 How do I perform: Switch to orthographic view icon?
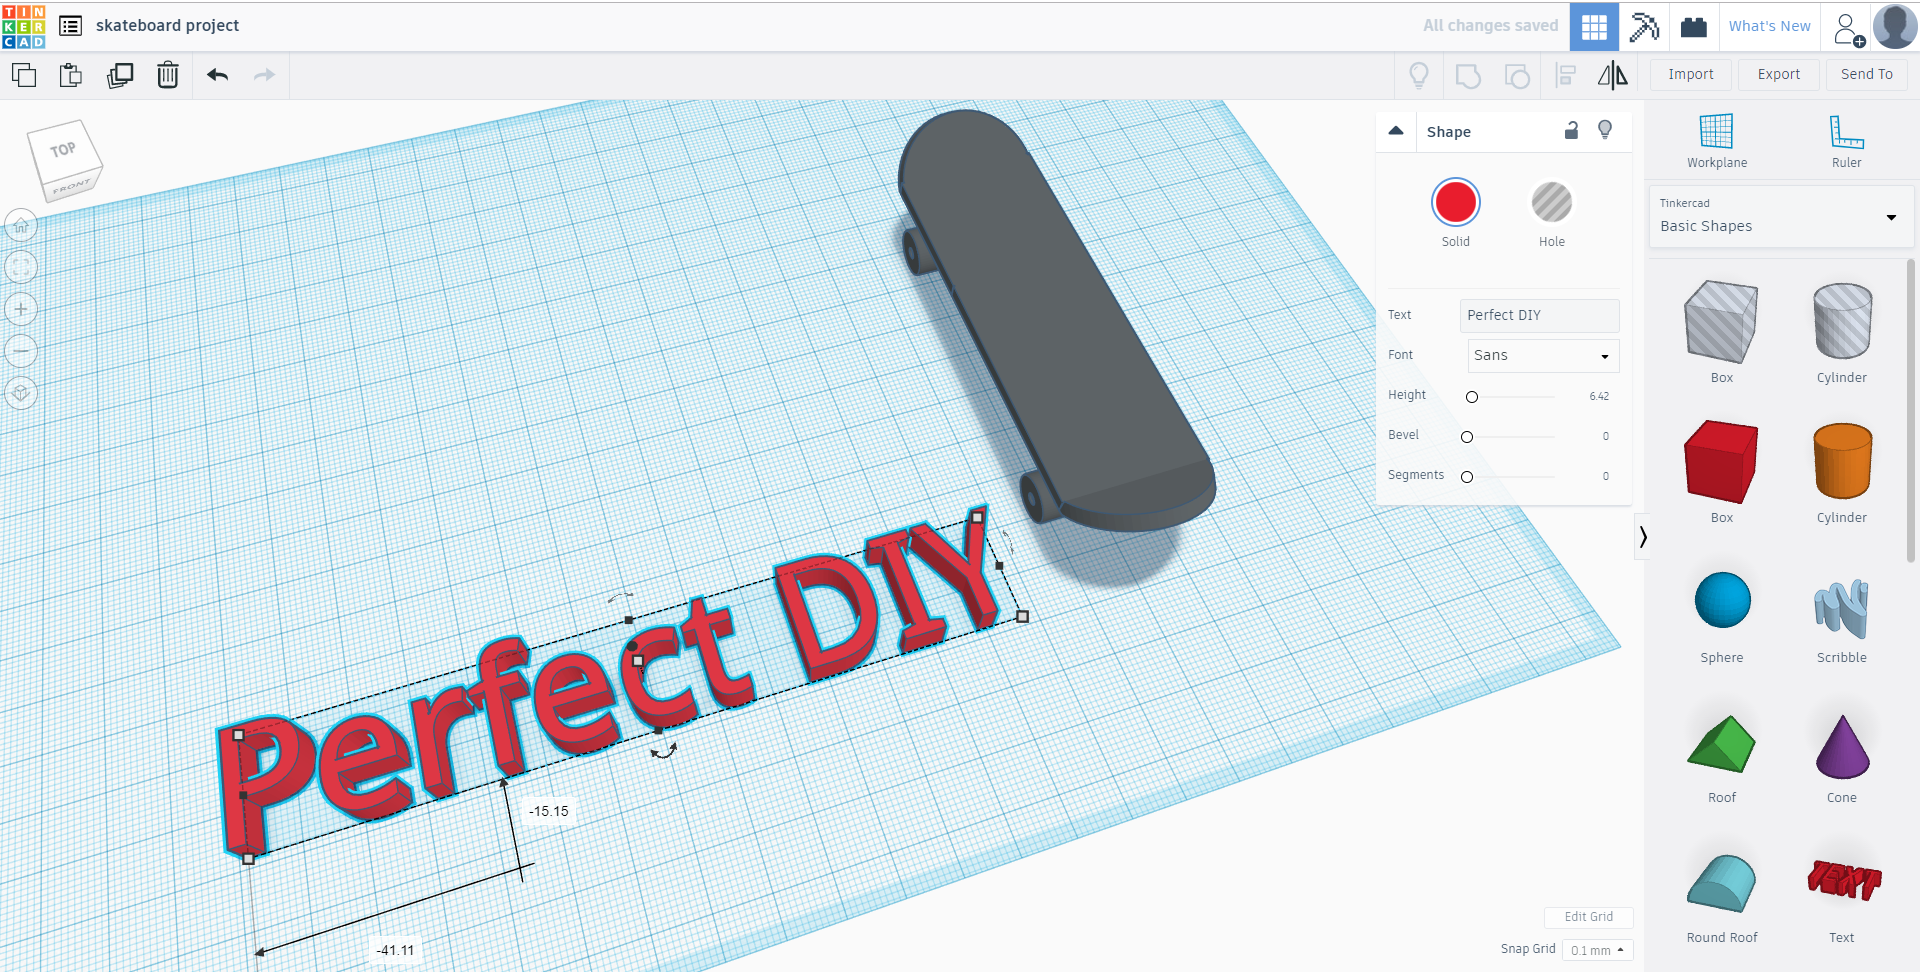pyautogui.click(x=21, y=393)
